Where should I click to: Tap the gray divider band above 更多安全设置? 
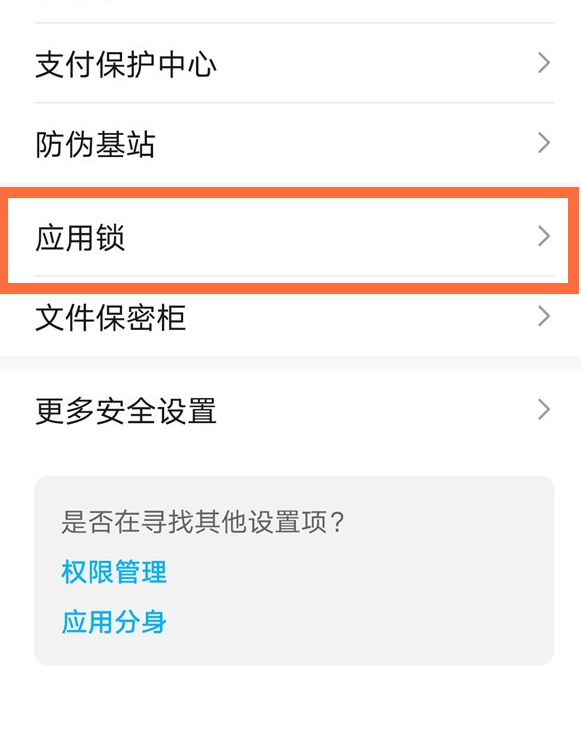[x=290, y=362]
